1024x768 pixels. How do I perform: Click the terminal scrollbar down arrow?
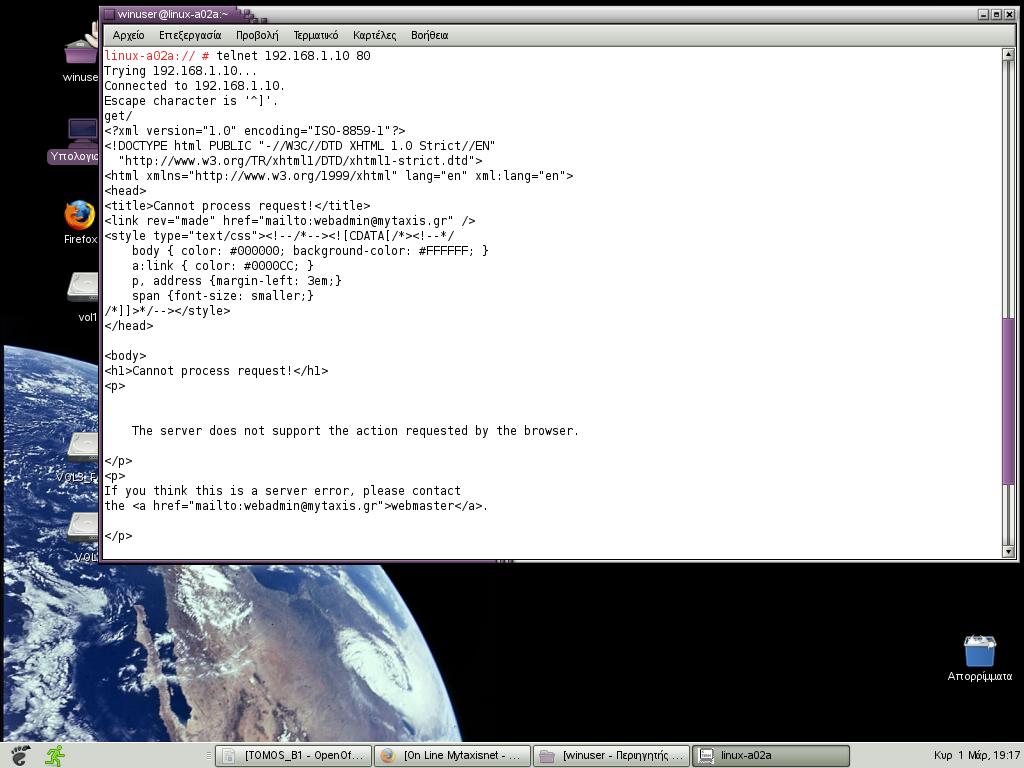click(x=1008, y=552)
